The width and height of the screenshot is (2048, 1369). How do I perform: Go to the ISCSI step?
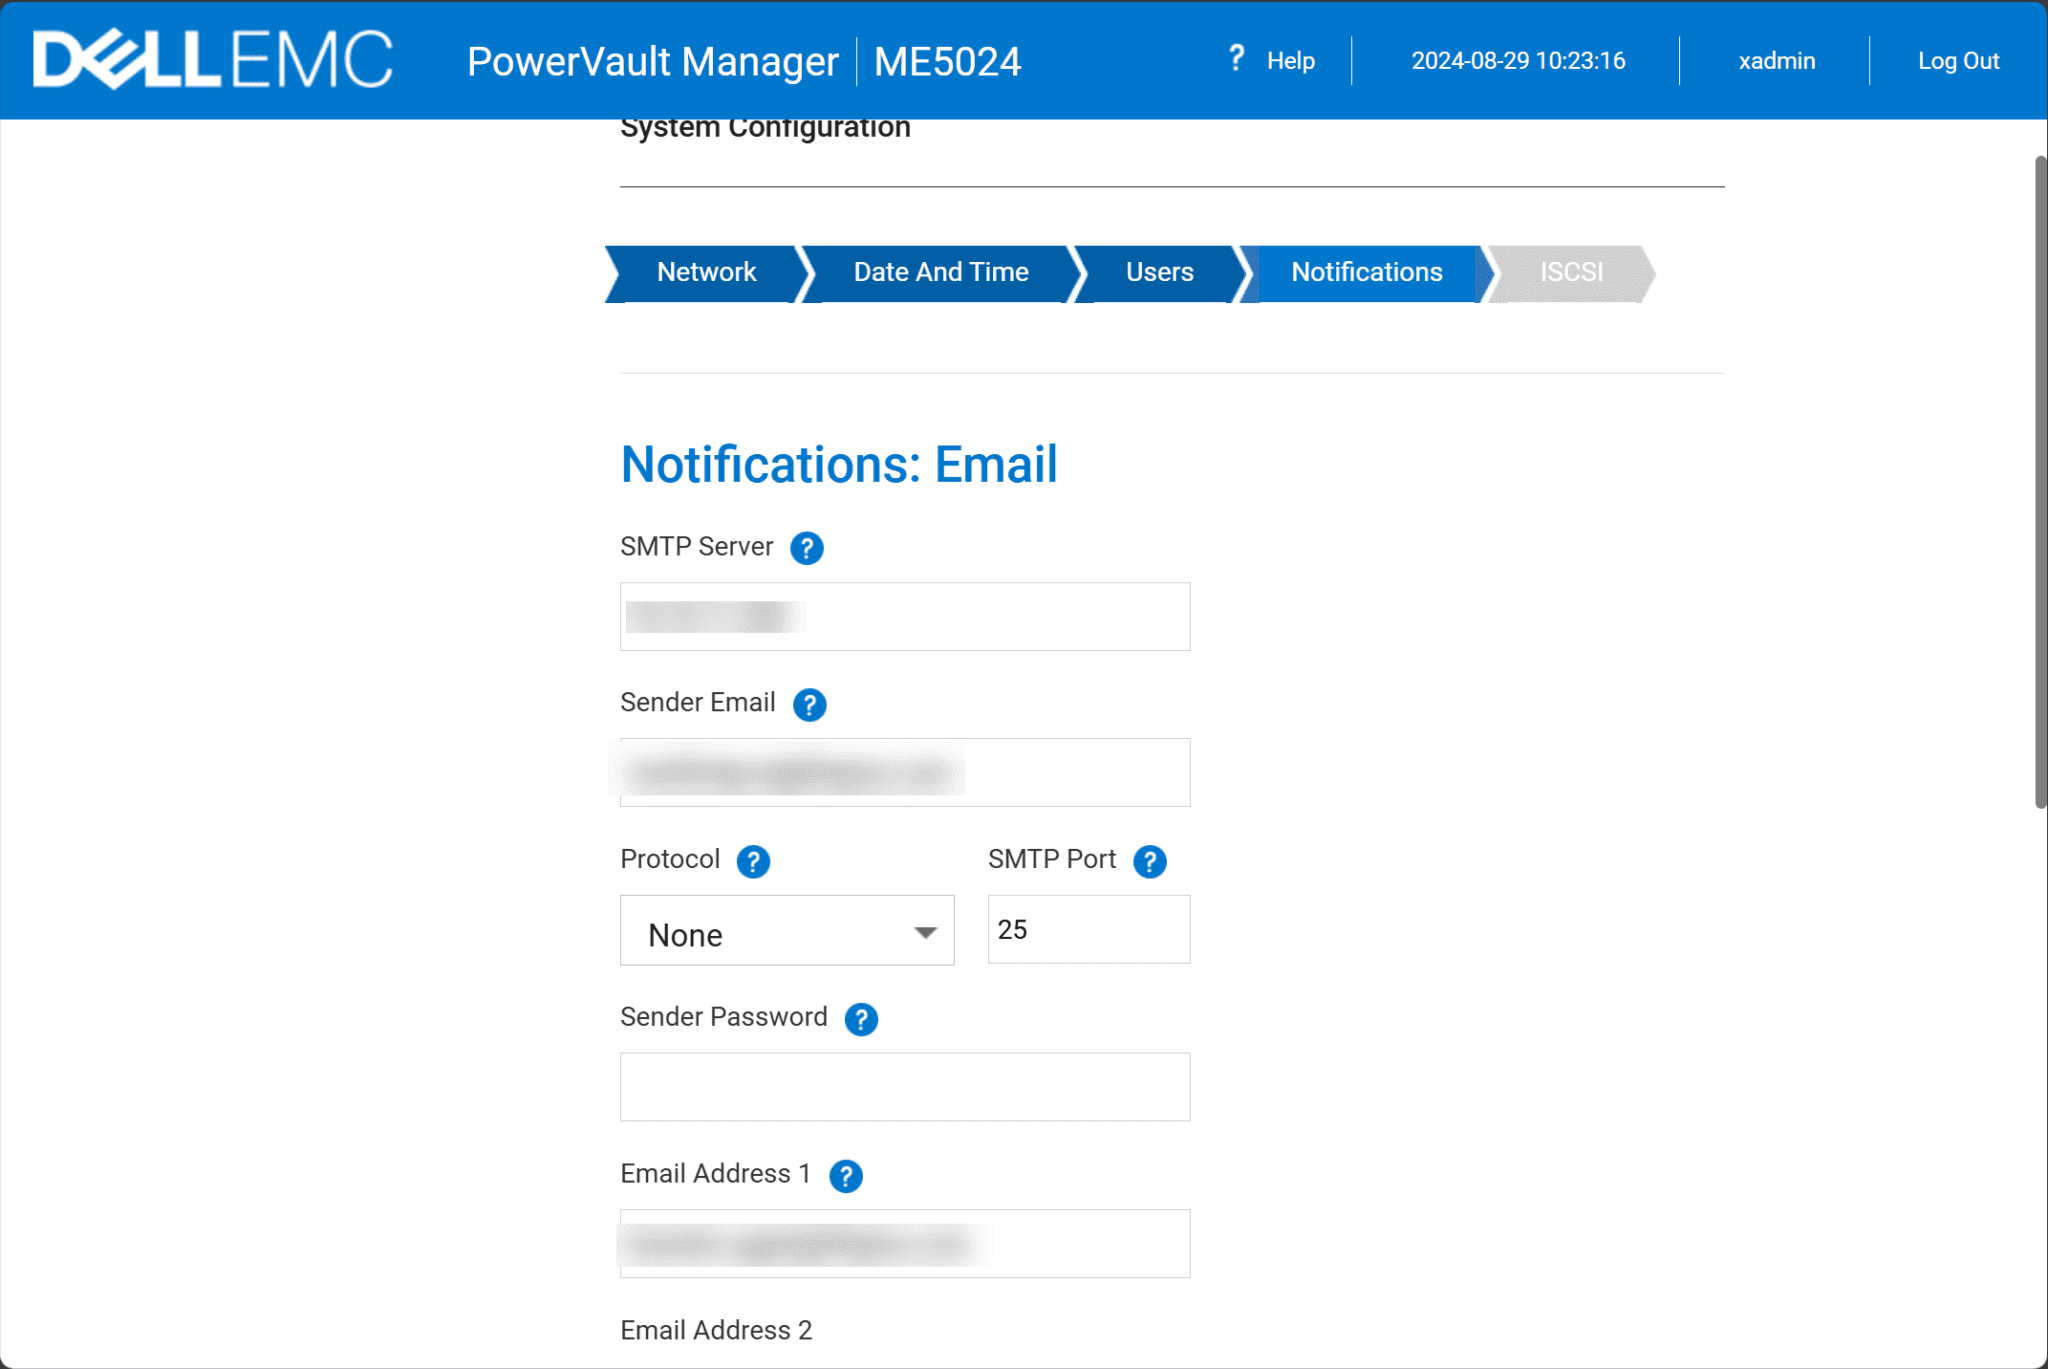point(1570,272)
